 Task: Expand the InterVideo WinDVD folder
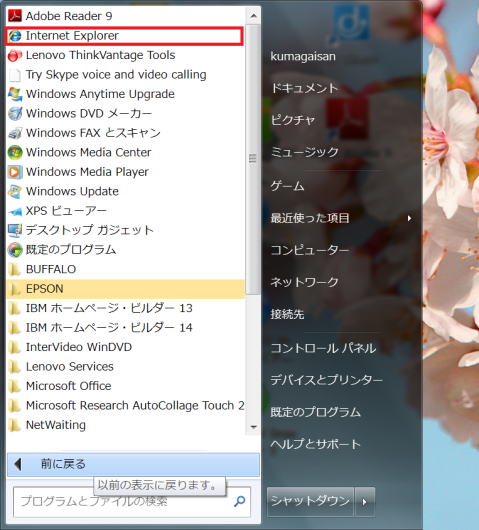click(125, 347)
